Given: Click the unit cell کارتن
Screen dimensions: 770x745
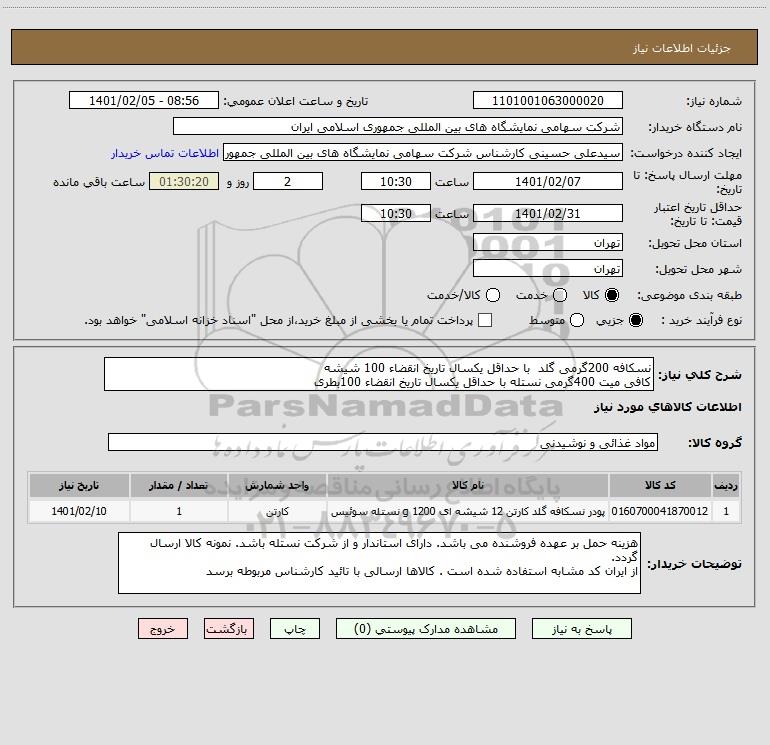Looking at the screenshot, I should tap(277, 511).
